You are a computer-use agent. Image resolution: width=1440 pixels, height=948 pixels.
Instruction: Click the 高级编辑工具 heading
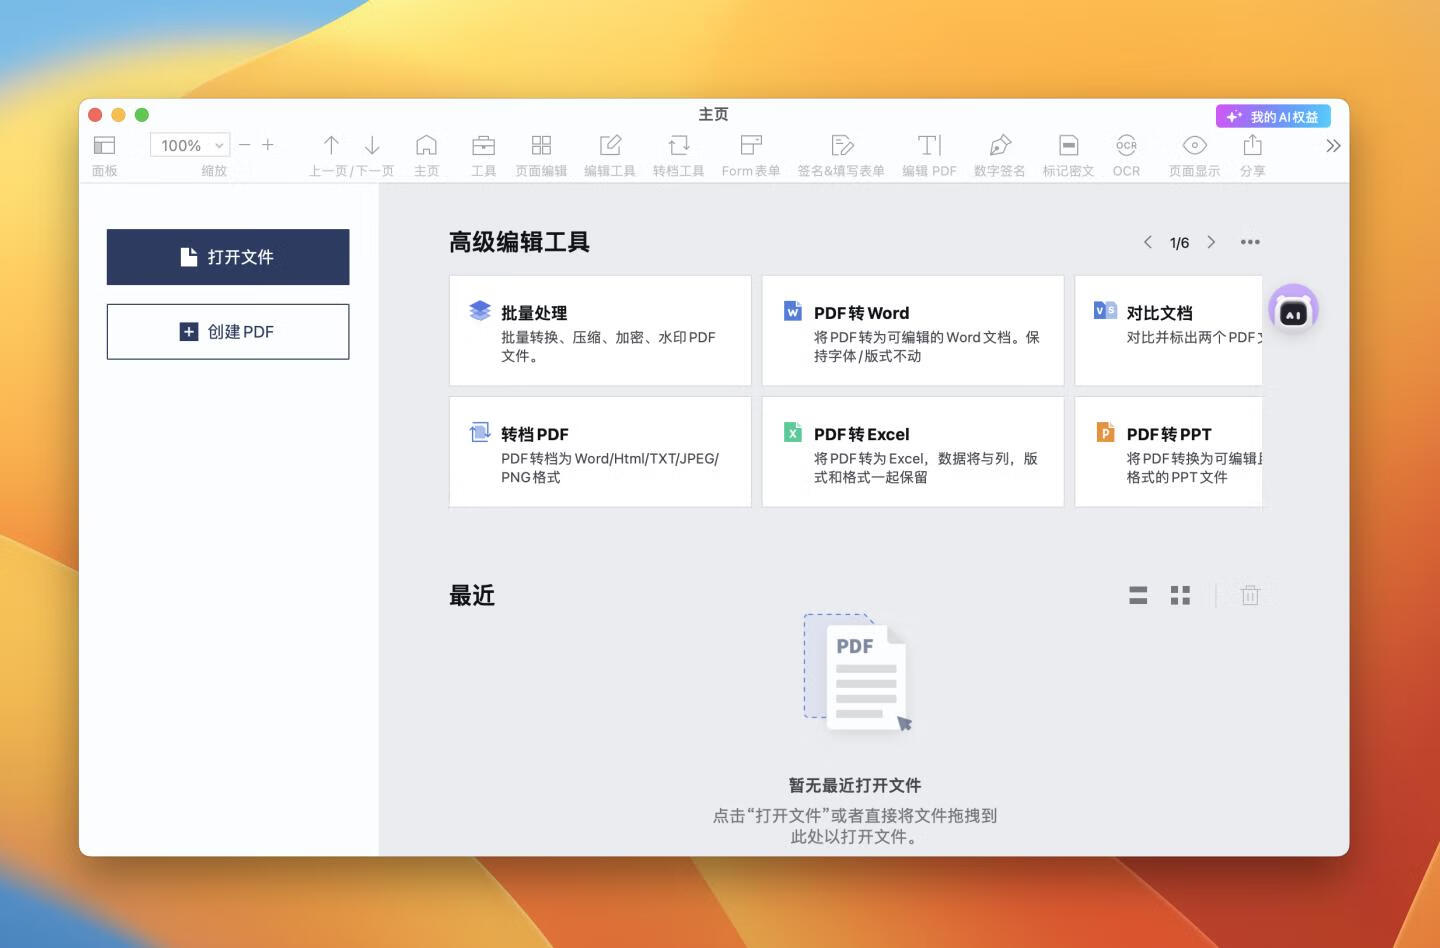pos(519,242)
